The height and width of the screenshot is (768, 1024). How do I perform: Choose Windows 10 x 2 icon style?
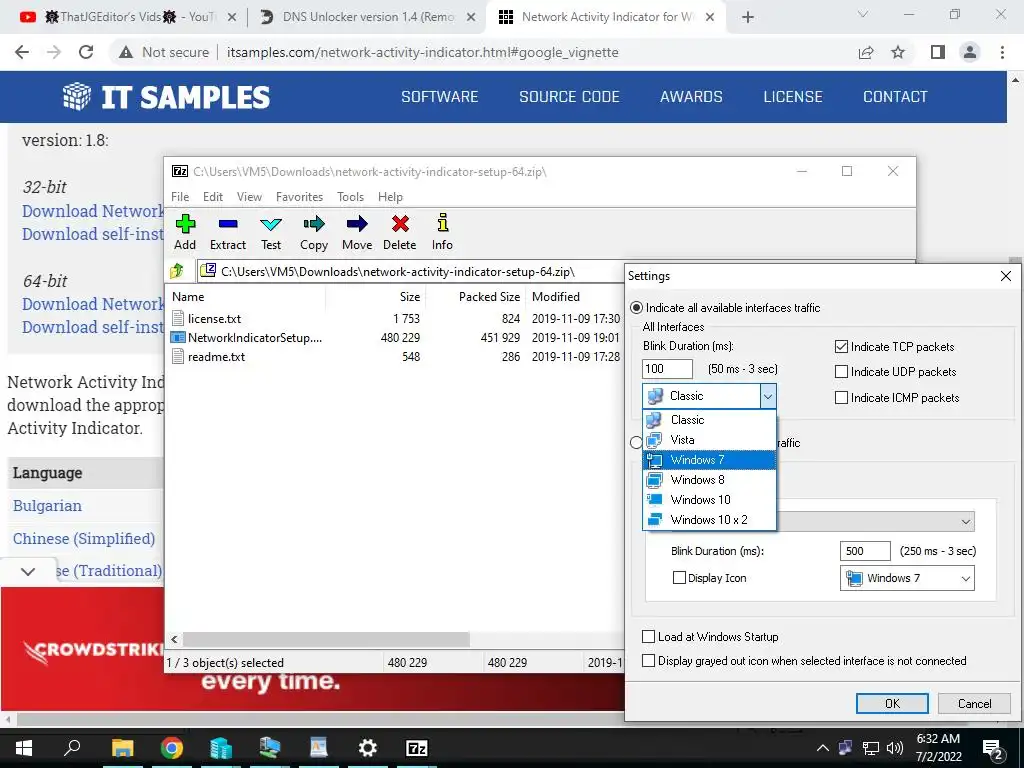(710, 520)
